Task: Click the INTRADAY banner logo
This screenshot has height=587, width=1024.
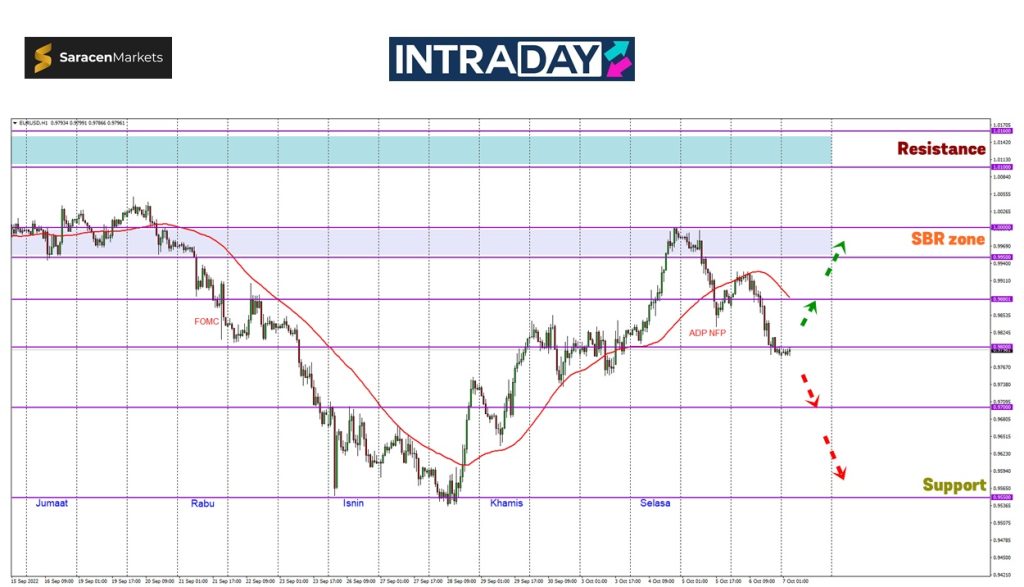Action: pos(511,59)
